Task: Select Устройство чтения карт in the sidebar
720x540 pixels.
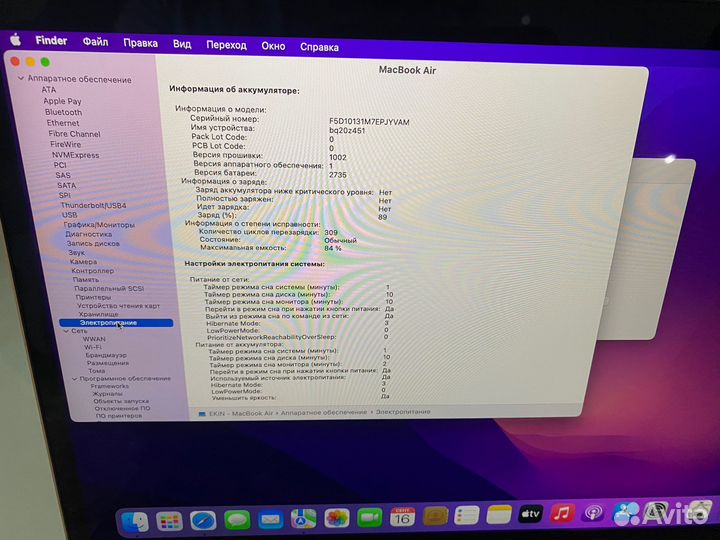Action: point(118,306)
